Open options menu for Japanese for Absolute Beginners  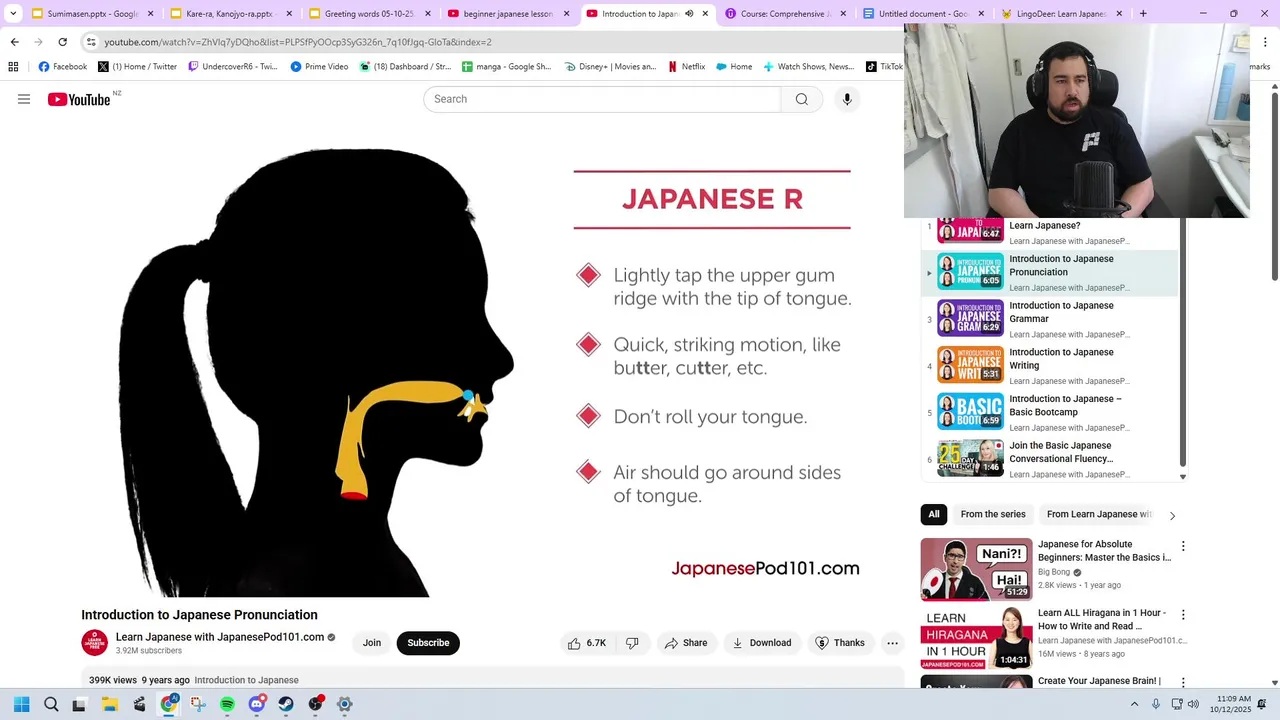[x=1183, y=546]
